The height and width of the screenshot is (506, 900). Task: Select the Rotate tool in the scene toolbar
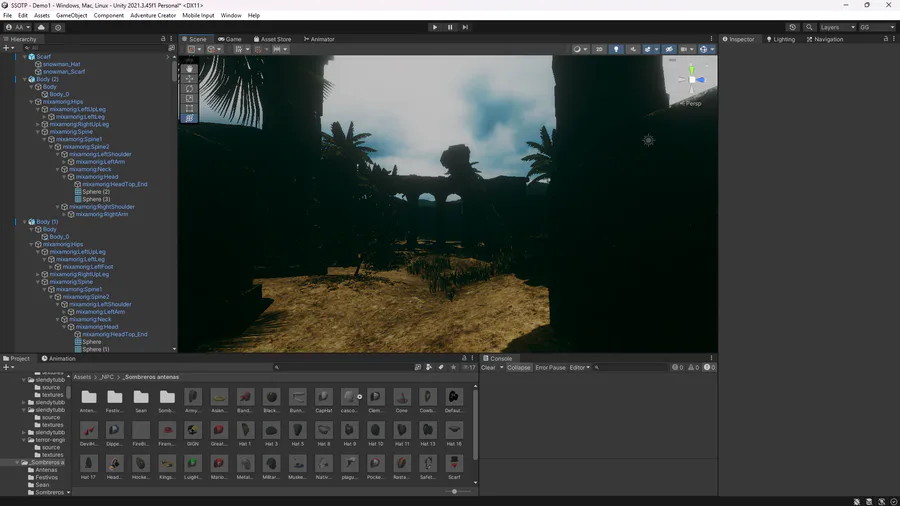pos(190,89)
